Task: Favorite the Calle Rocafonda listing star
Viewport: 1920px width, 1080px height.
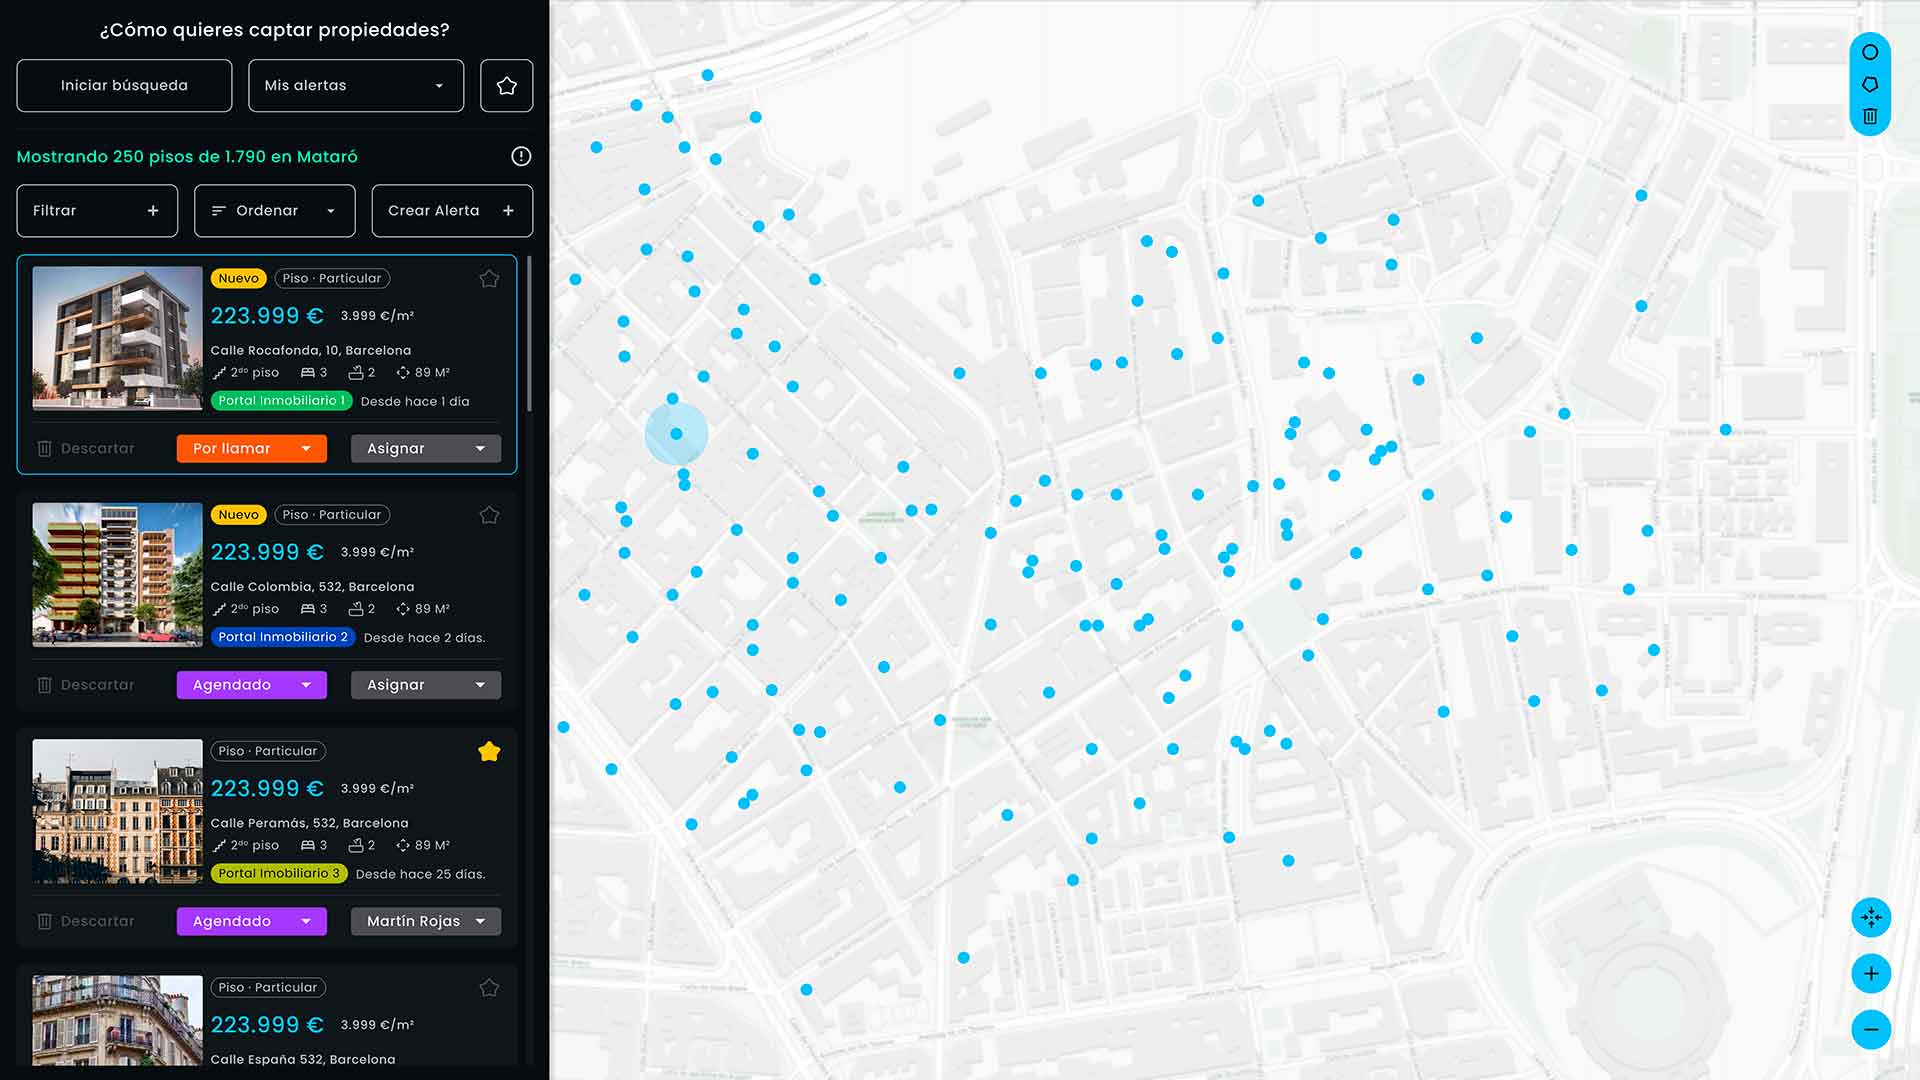Action: point(489,279)
